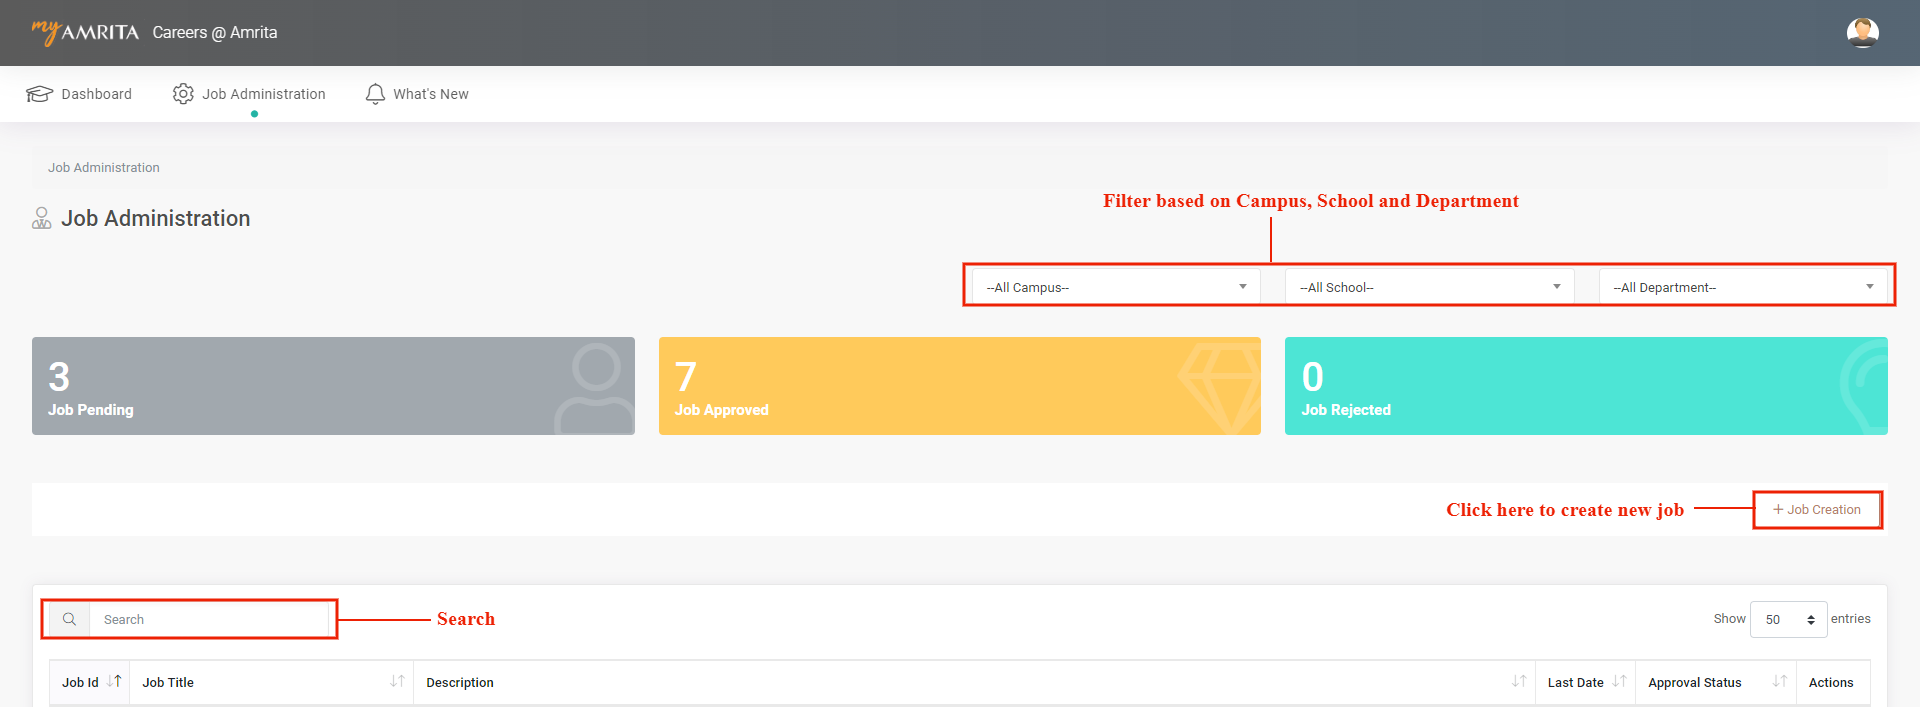Sort by Approval Status arrows icon

pos(1779,682)
